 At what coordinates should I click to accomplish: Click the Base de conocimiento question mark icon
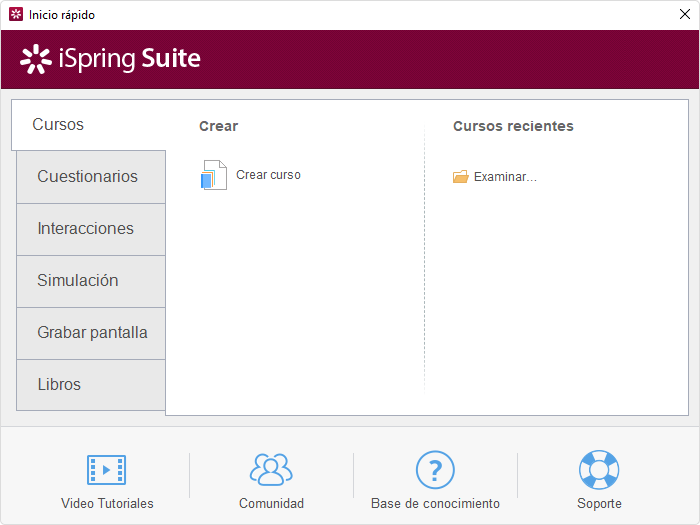click(435, 470)
